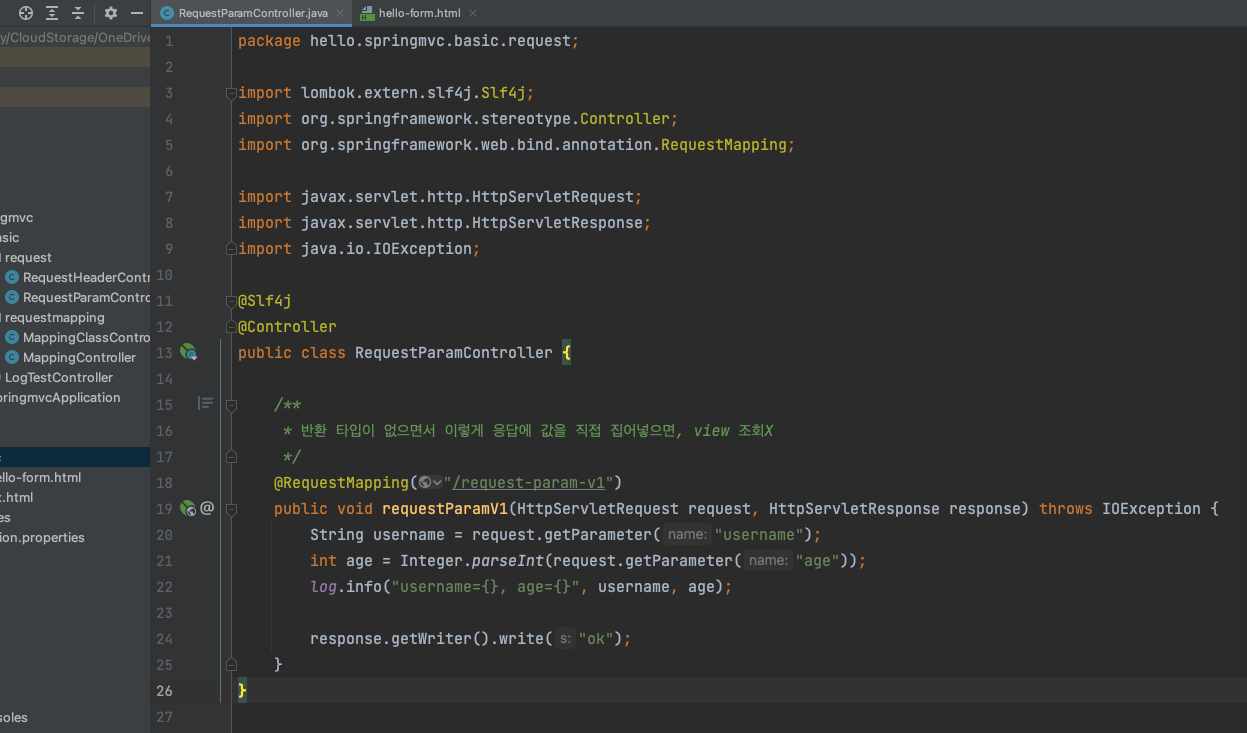Image resolution: width=1247 pixels, height=733 pixels.
Task: Click the Korean Javadoc comment on line 16
Action: [528, 430]
